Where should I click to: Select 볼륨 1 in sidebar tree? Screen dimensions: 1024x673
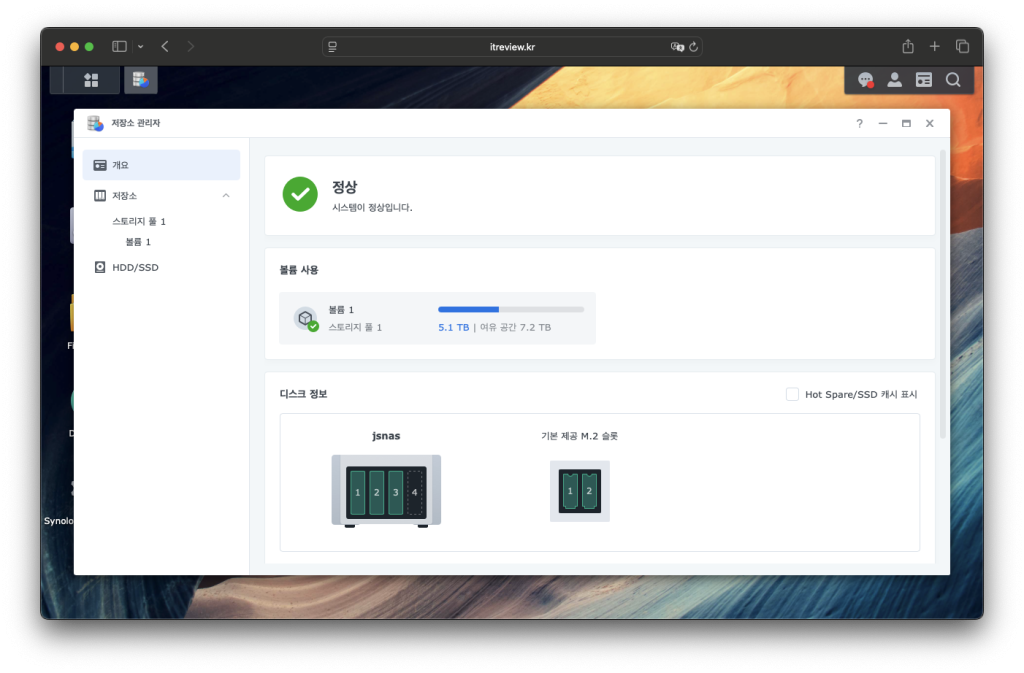tap(138, 242)
